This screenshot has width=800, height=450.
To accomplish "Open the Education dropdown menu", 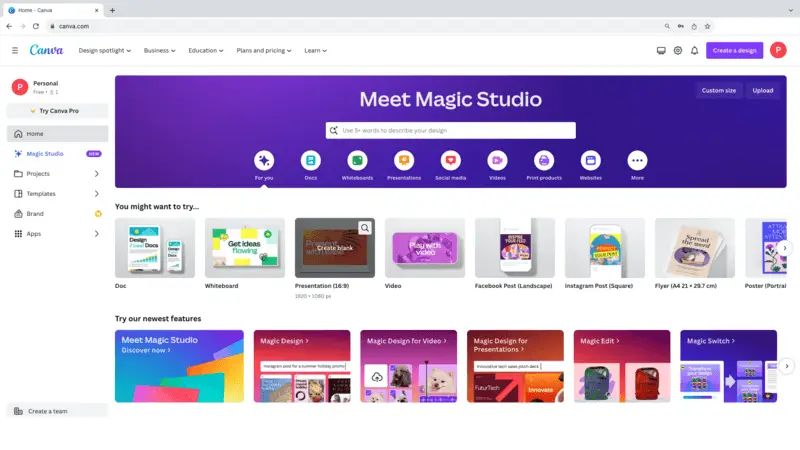I will 206,51.
